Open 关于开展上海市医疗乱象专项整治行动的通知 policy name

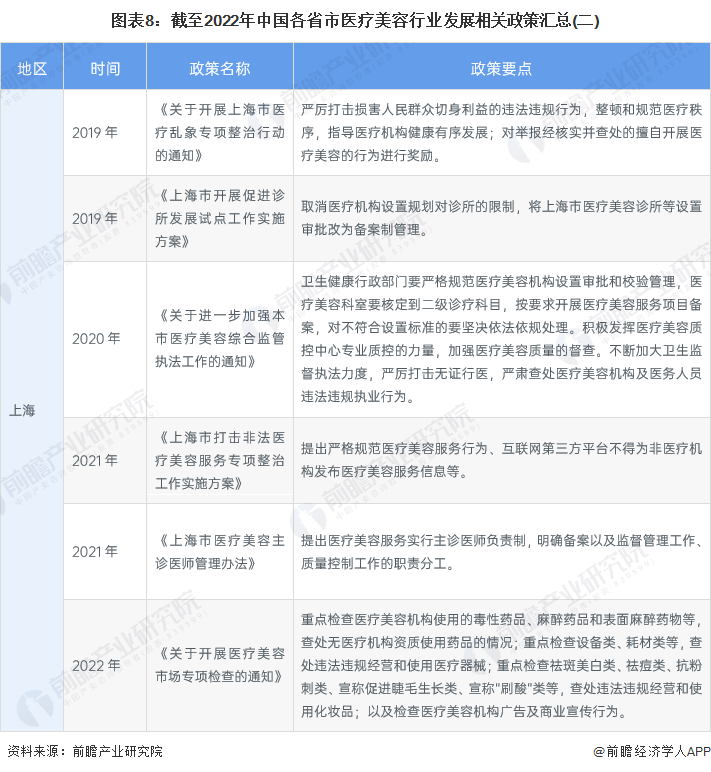(x=220, y=133)
